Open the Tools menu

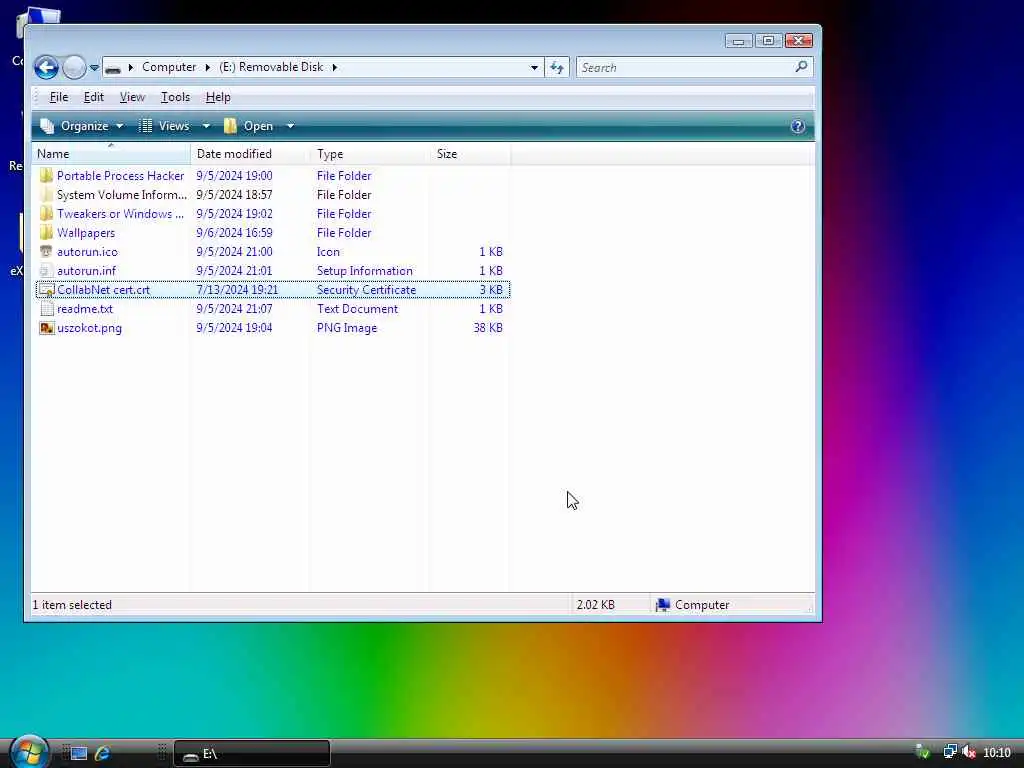pos(175,97)
